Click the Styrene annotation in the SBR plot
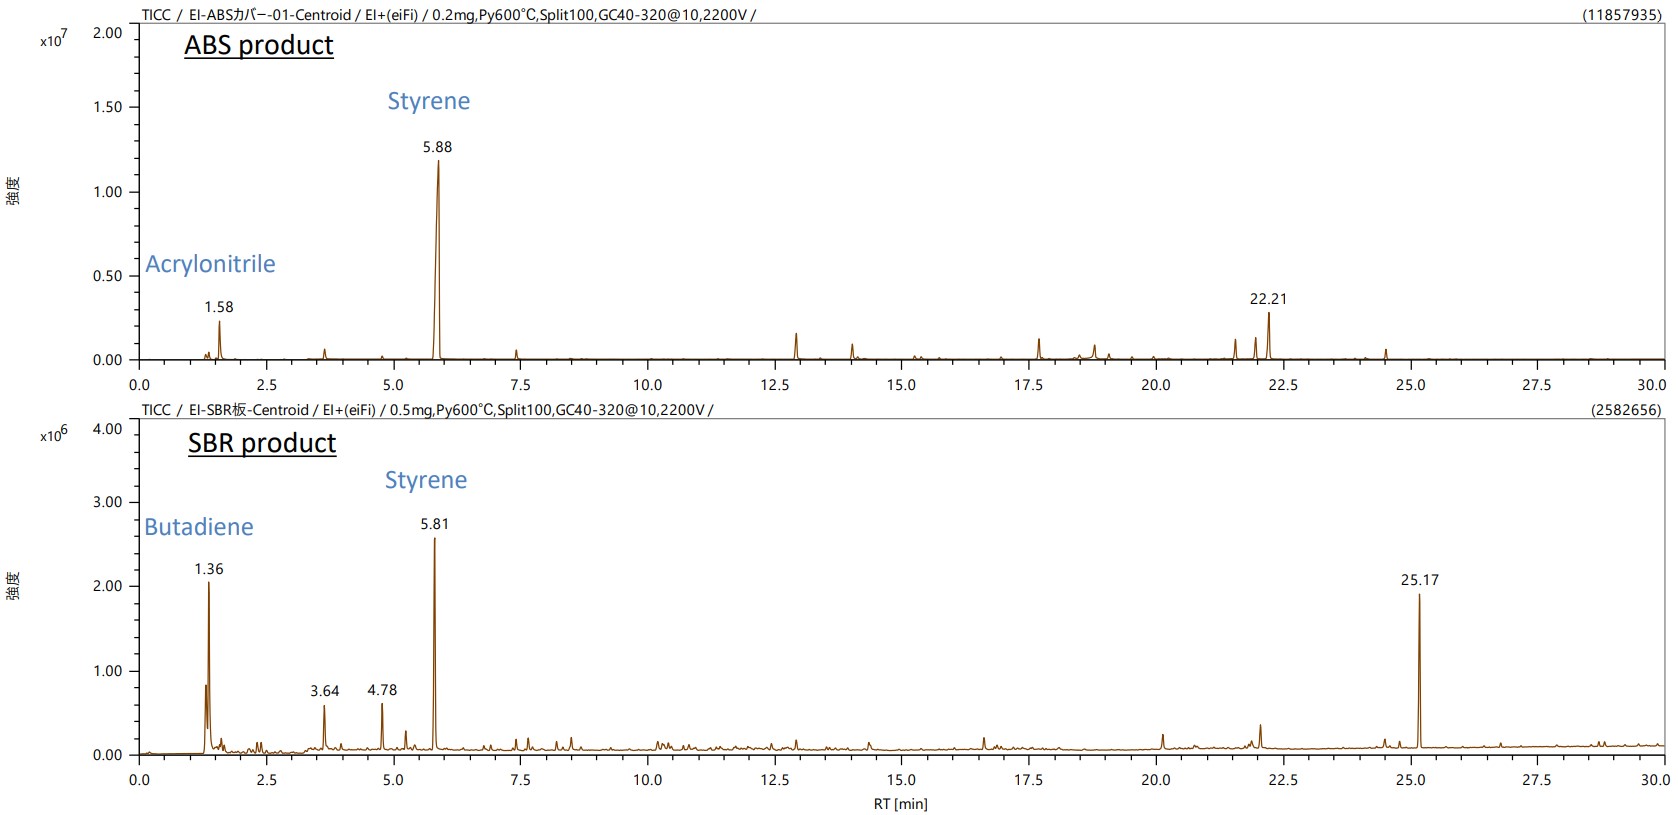This screenshot has width=1678, height=815. tap(426, 480)
